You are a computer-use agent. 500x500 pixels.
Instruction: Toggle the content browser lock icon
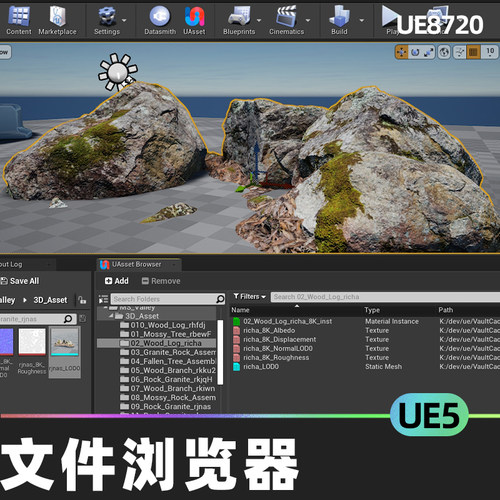pos(82,300)
